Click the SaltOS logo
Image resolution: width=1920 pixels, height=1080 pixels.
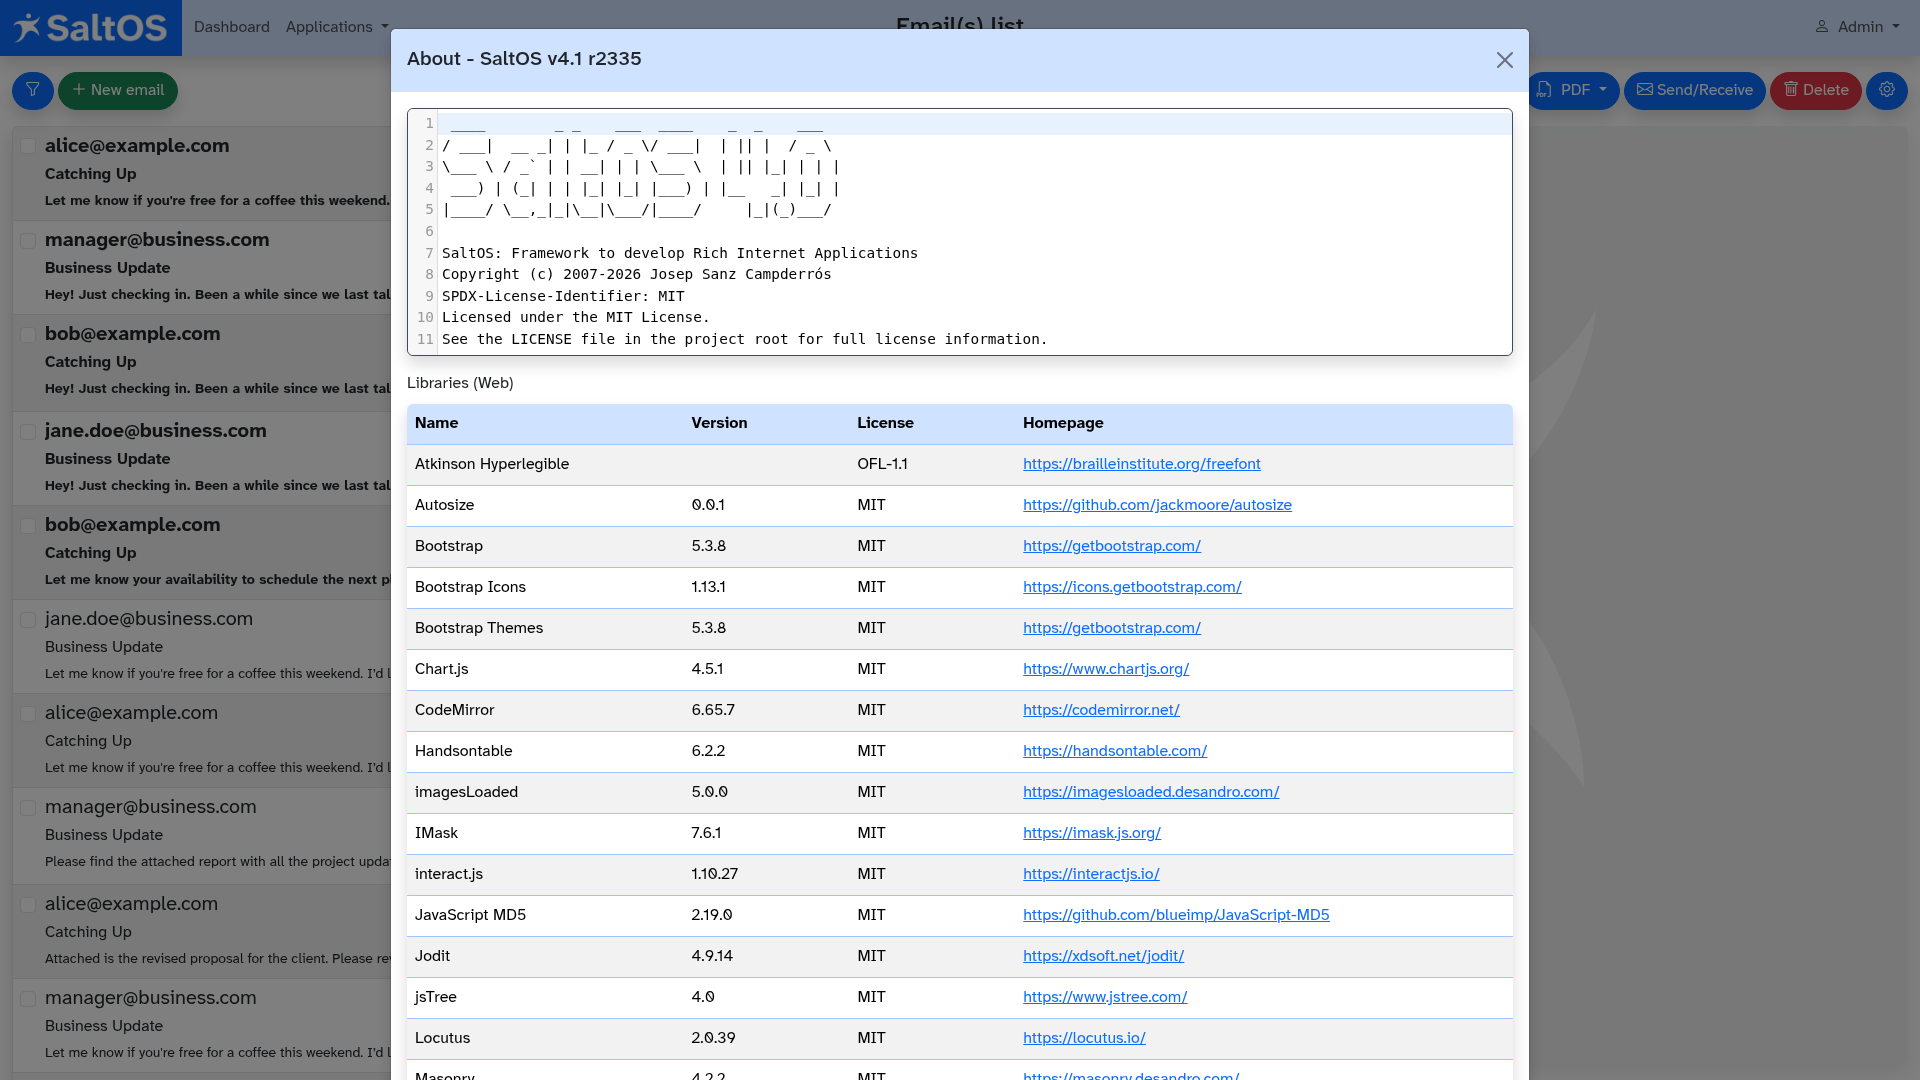pyautogui.click(x=91, y=27)
